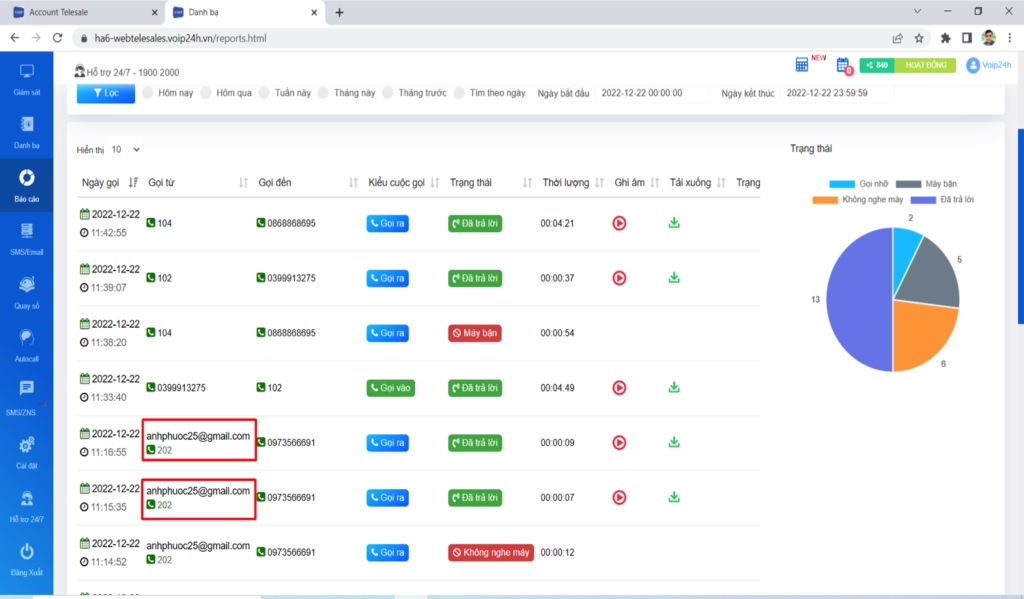
Task: Play recording for the 11:42:55 call
Action: click(x=619, y=223)
